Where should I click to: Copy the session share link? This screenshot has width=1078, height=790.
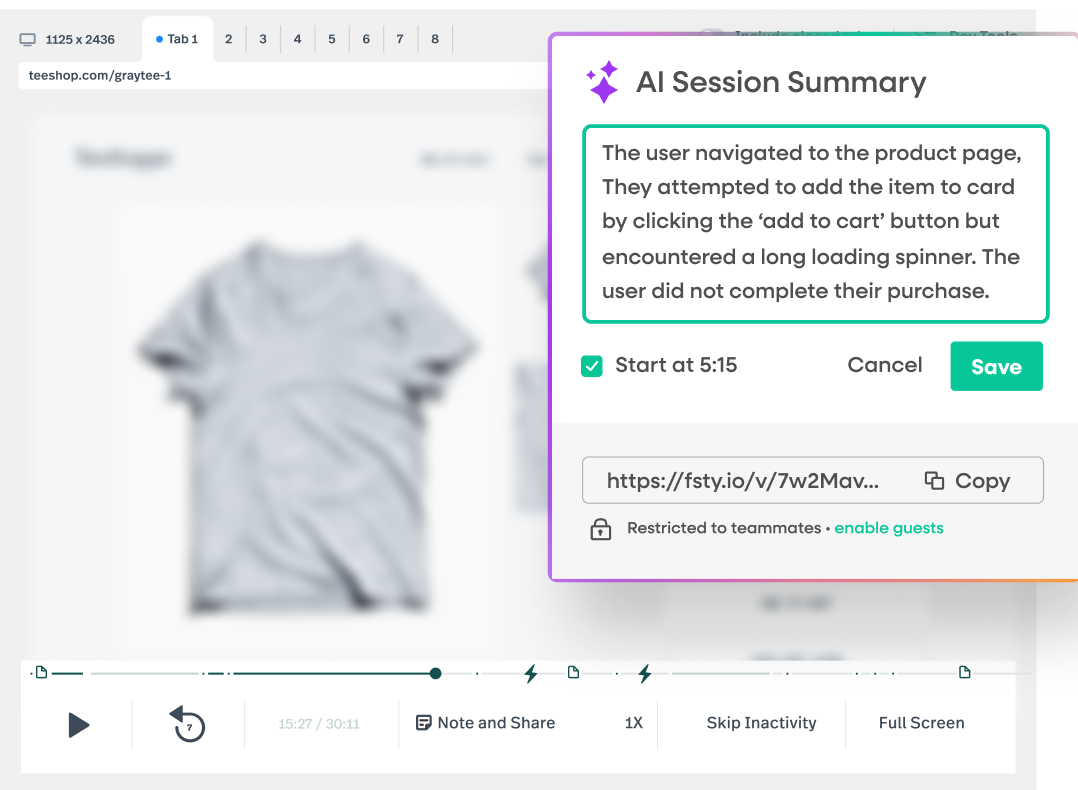pos(968,480)
